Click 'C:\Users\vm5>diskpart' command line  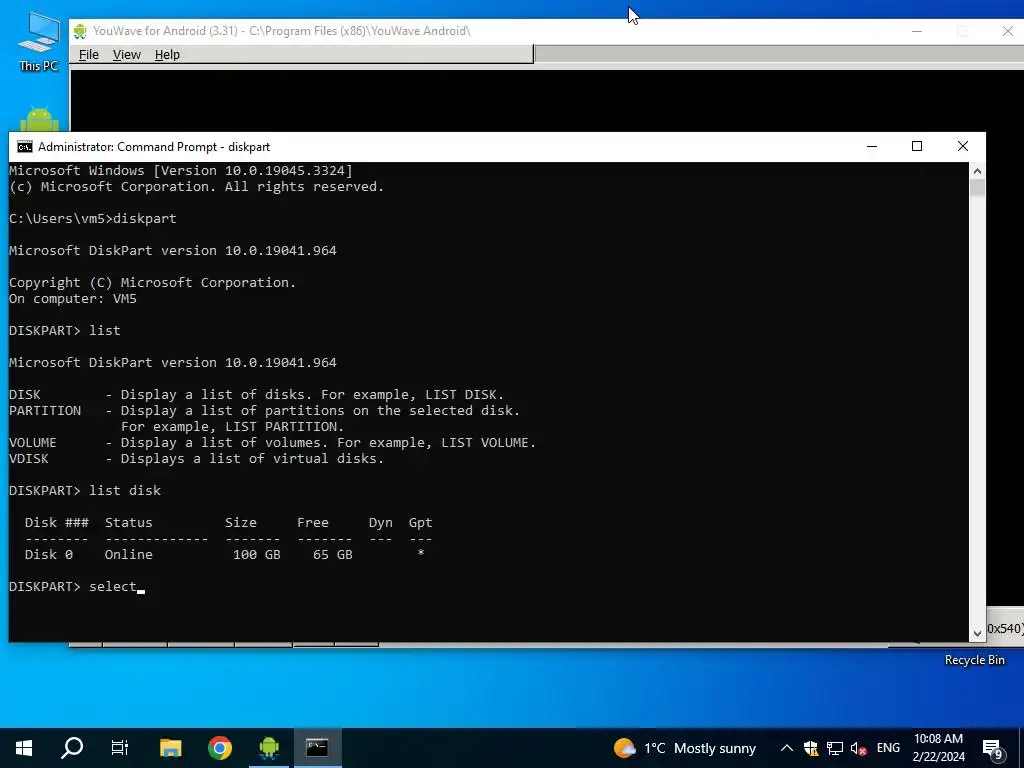(x=93, y=219)
